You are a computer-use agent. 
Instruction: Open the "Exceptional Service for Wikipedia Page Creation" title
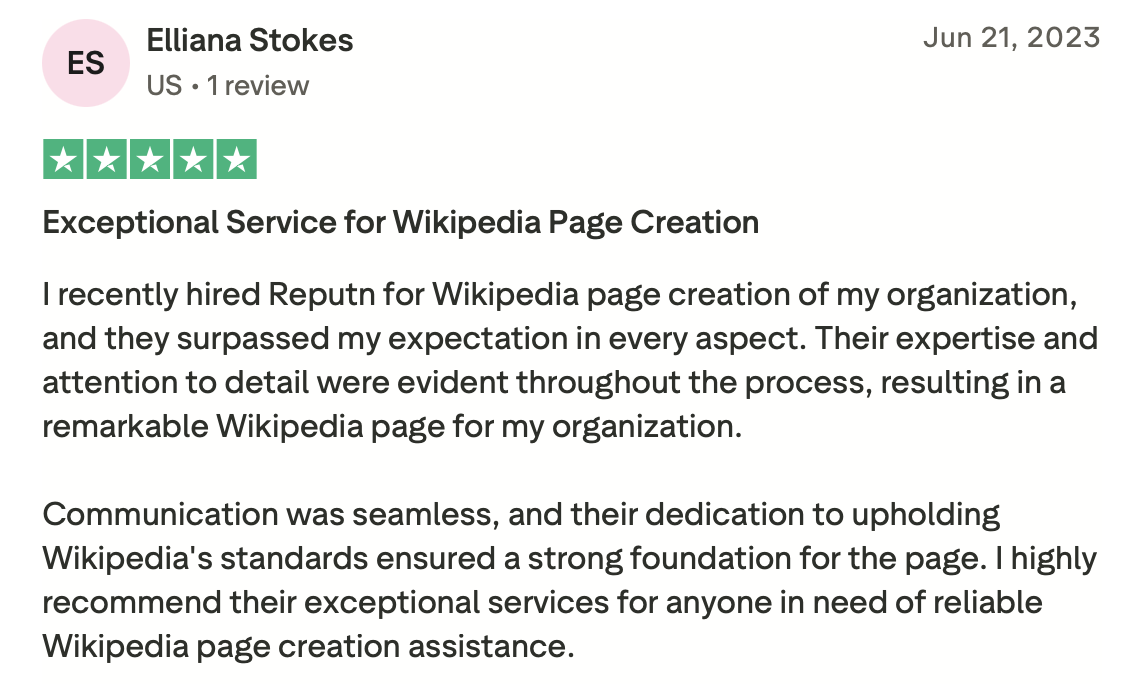tap(400, 222)
